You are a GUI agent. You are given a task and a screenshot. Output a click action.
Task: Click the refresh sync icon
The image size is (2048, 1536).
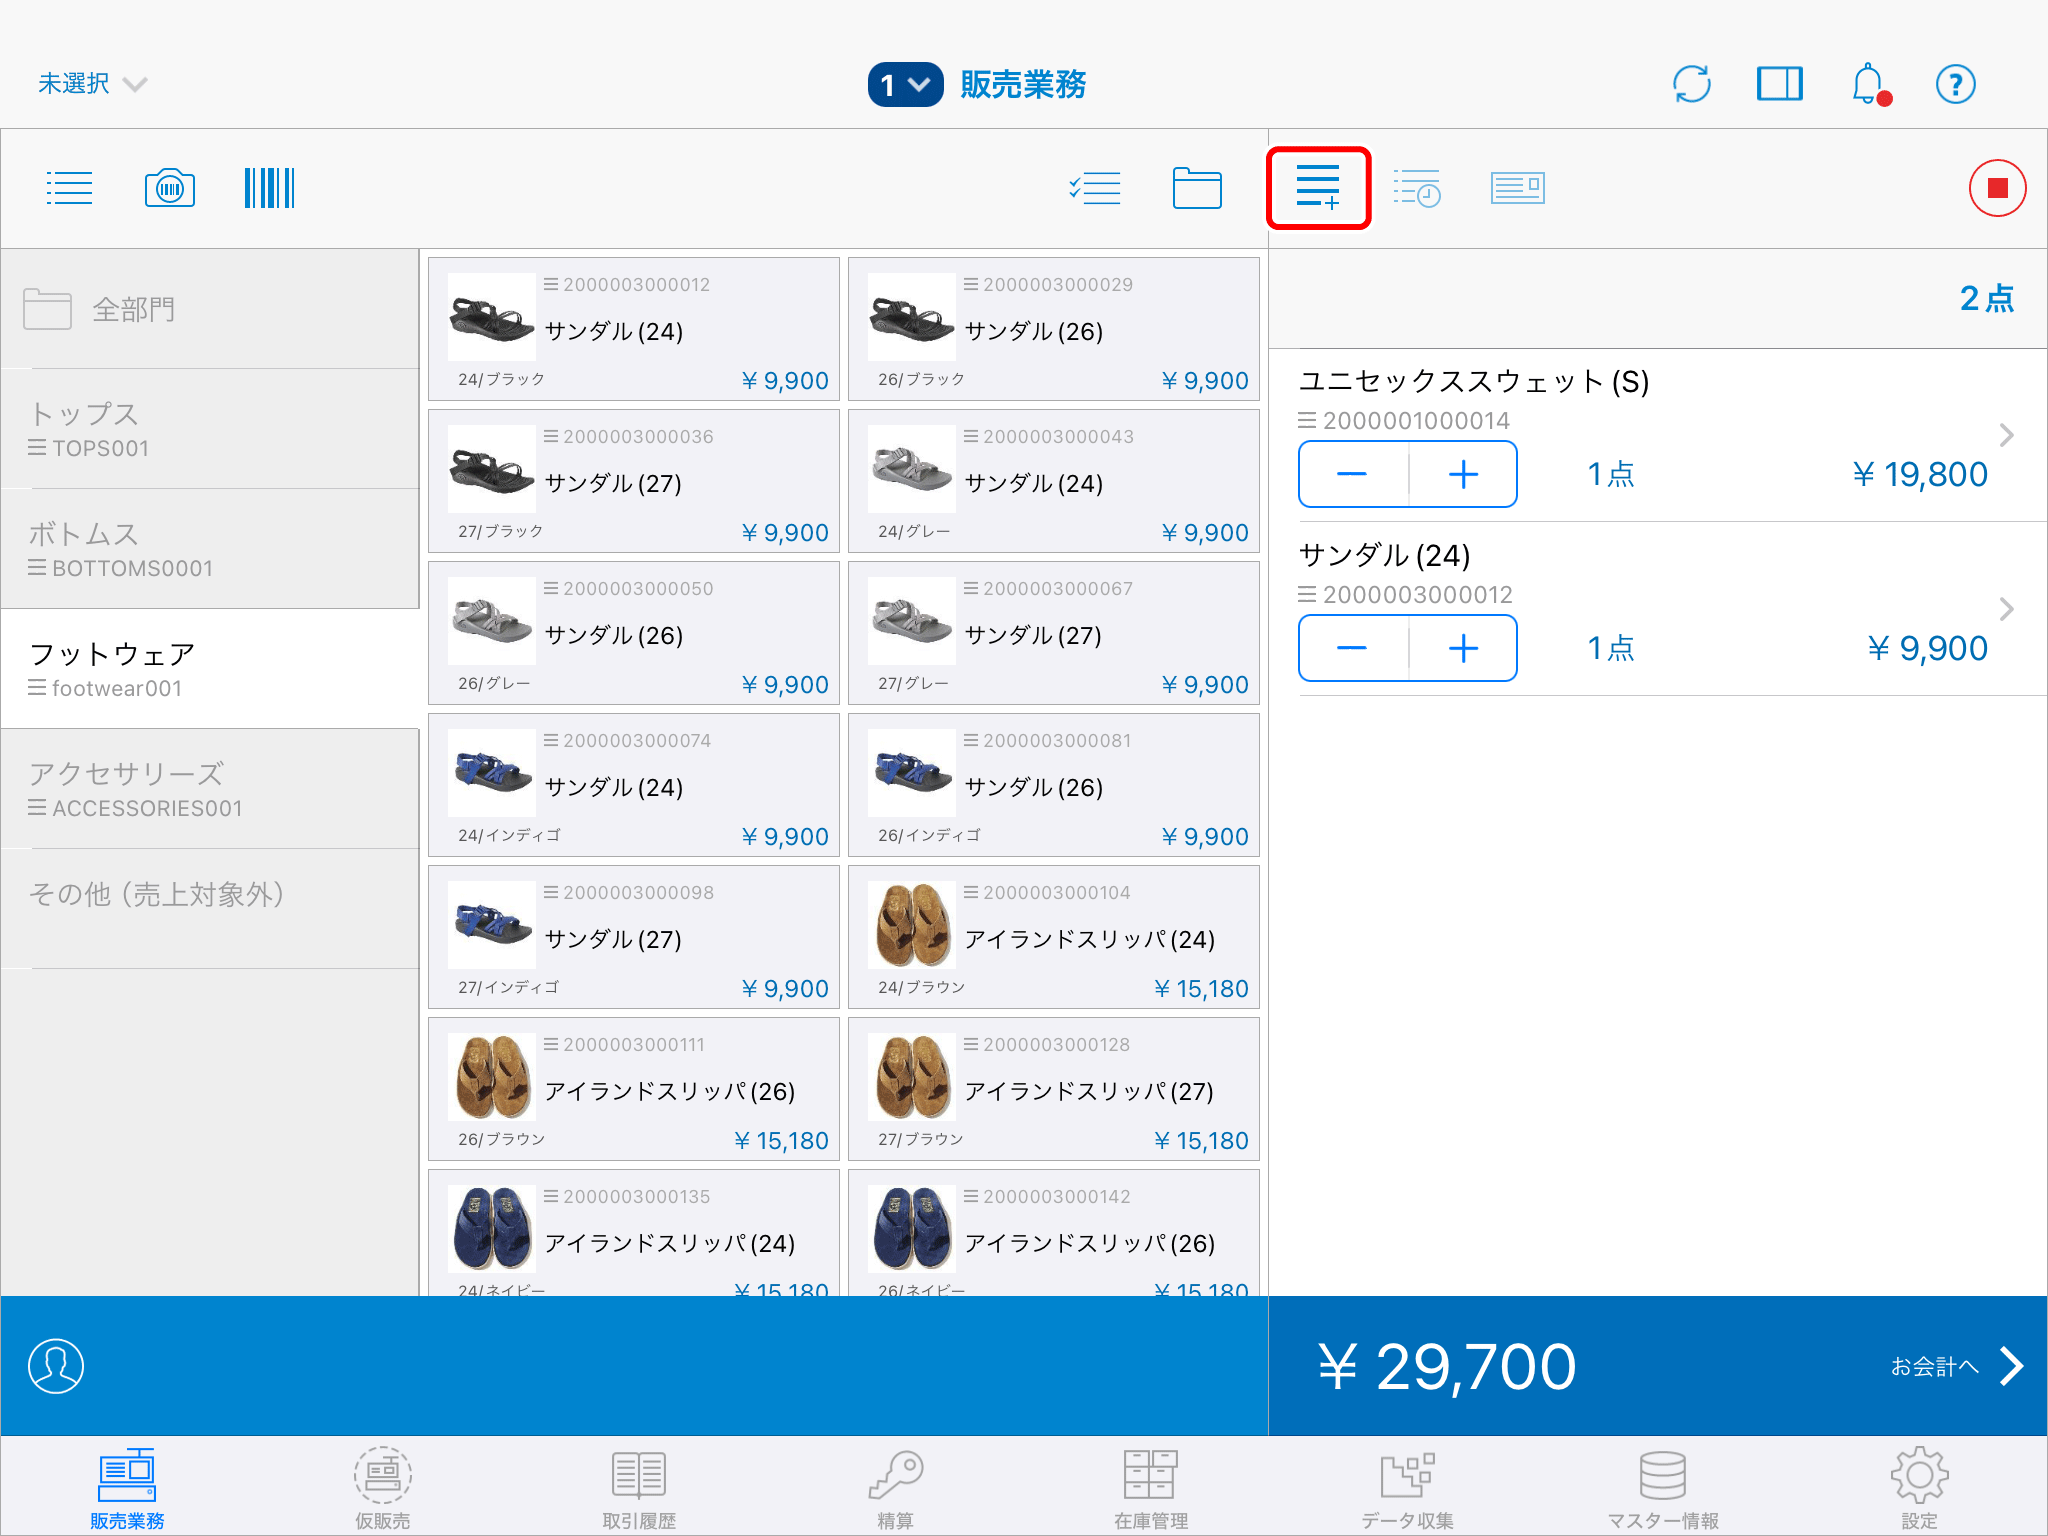coord(1691,84)
